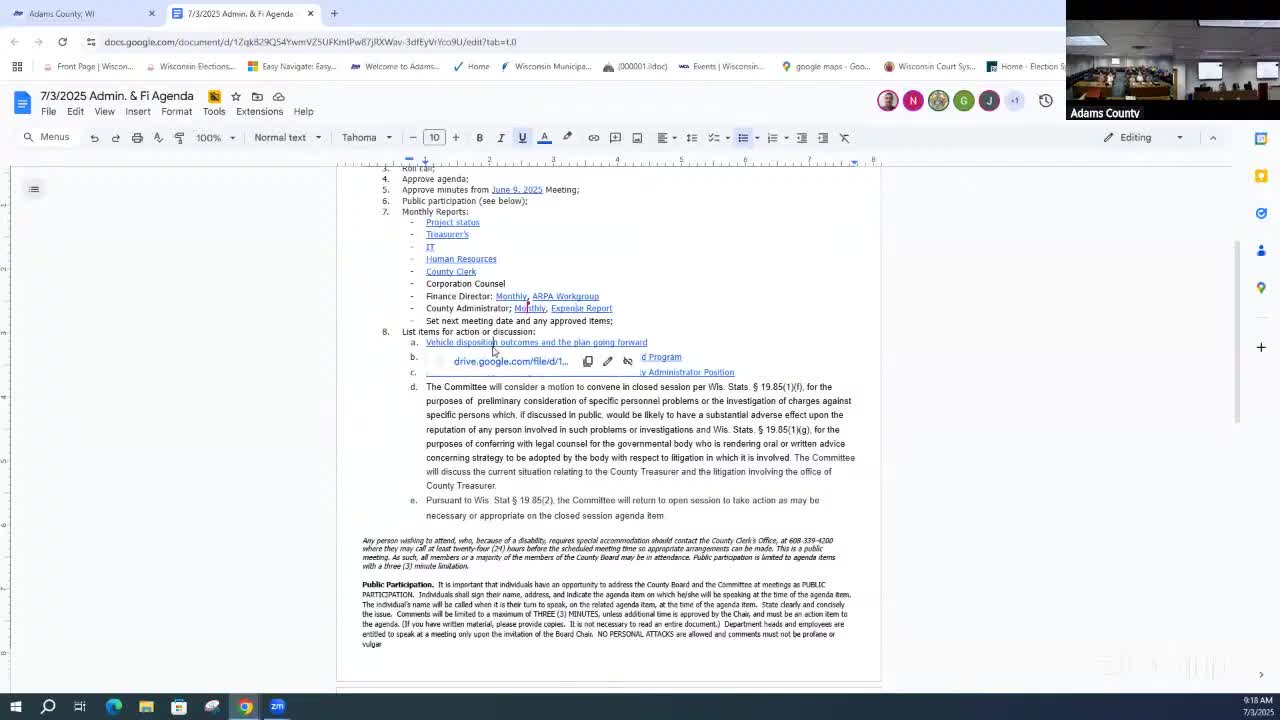Undo the last edit
Viewport: 1280px width, 720px height.
pos(94,138)
